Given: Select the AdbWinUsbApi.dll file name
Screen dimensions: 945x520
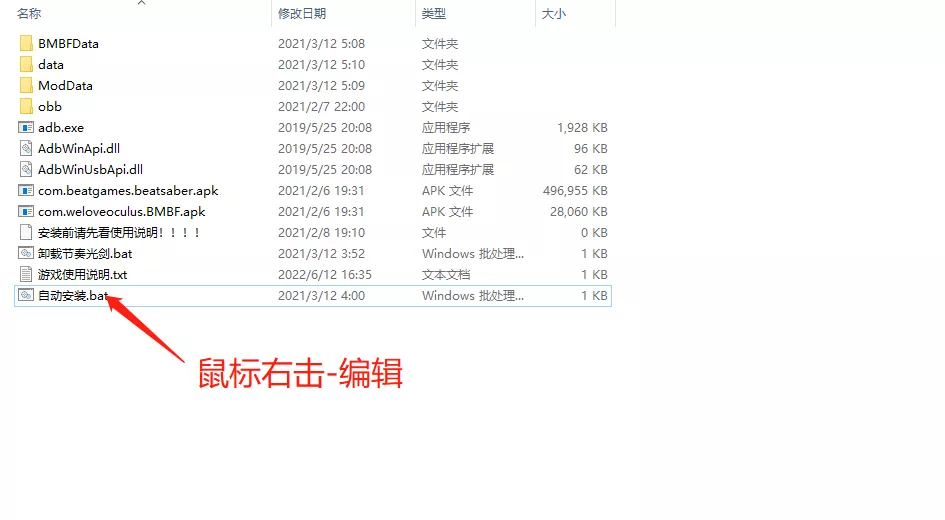Looking at the screenshot, I should coord(90,169).
